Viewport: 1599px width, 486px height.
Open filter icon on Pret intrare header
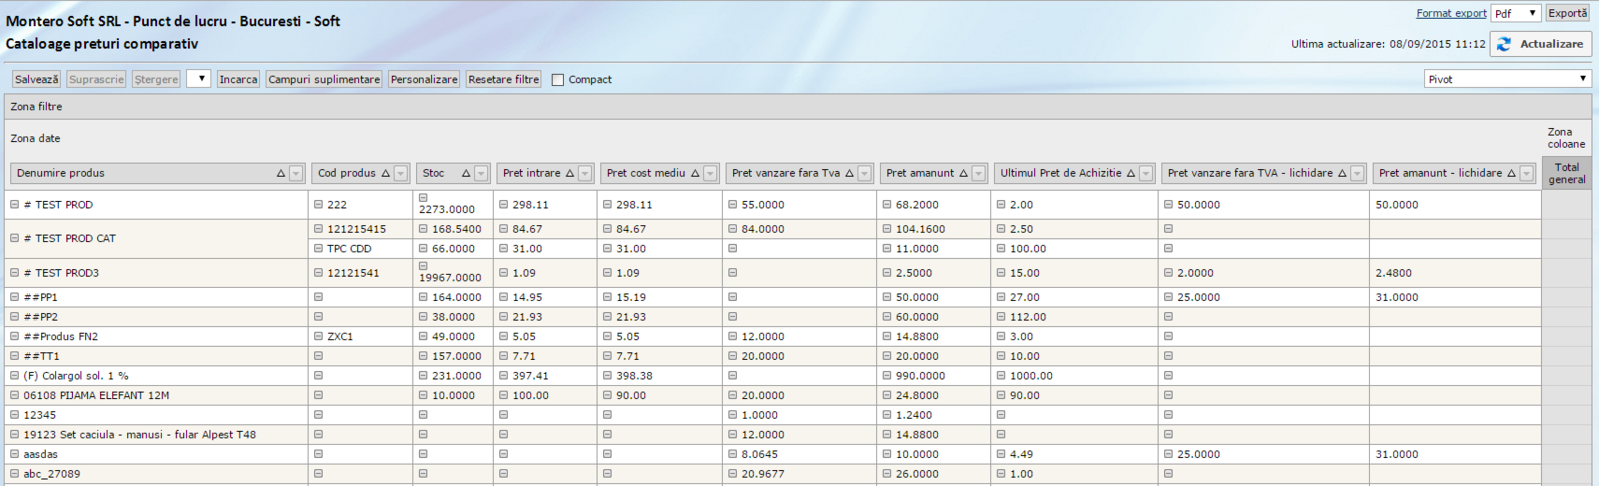[585, 174]
